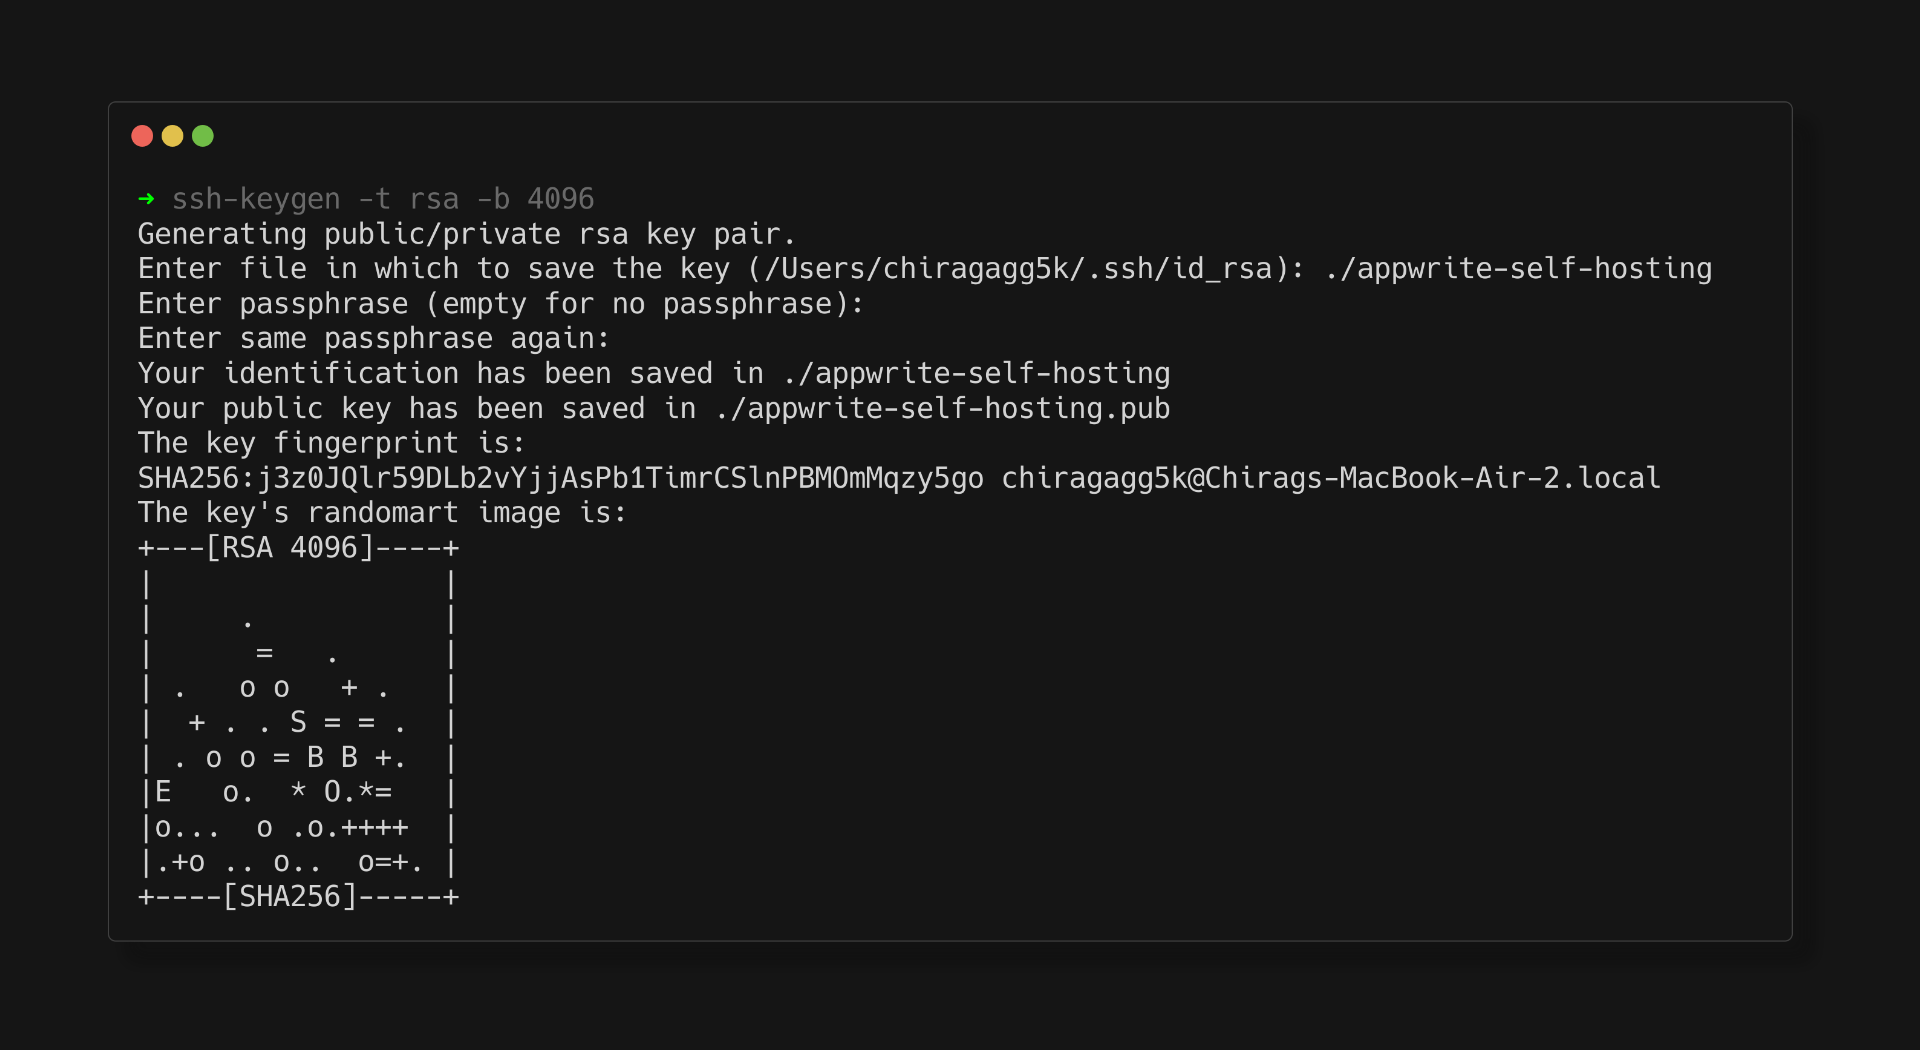1920x1050 pixels.
Task: Click the "Enter same passphrase again" prompt
Action: (373, 339)
